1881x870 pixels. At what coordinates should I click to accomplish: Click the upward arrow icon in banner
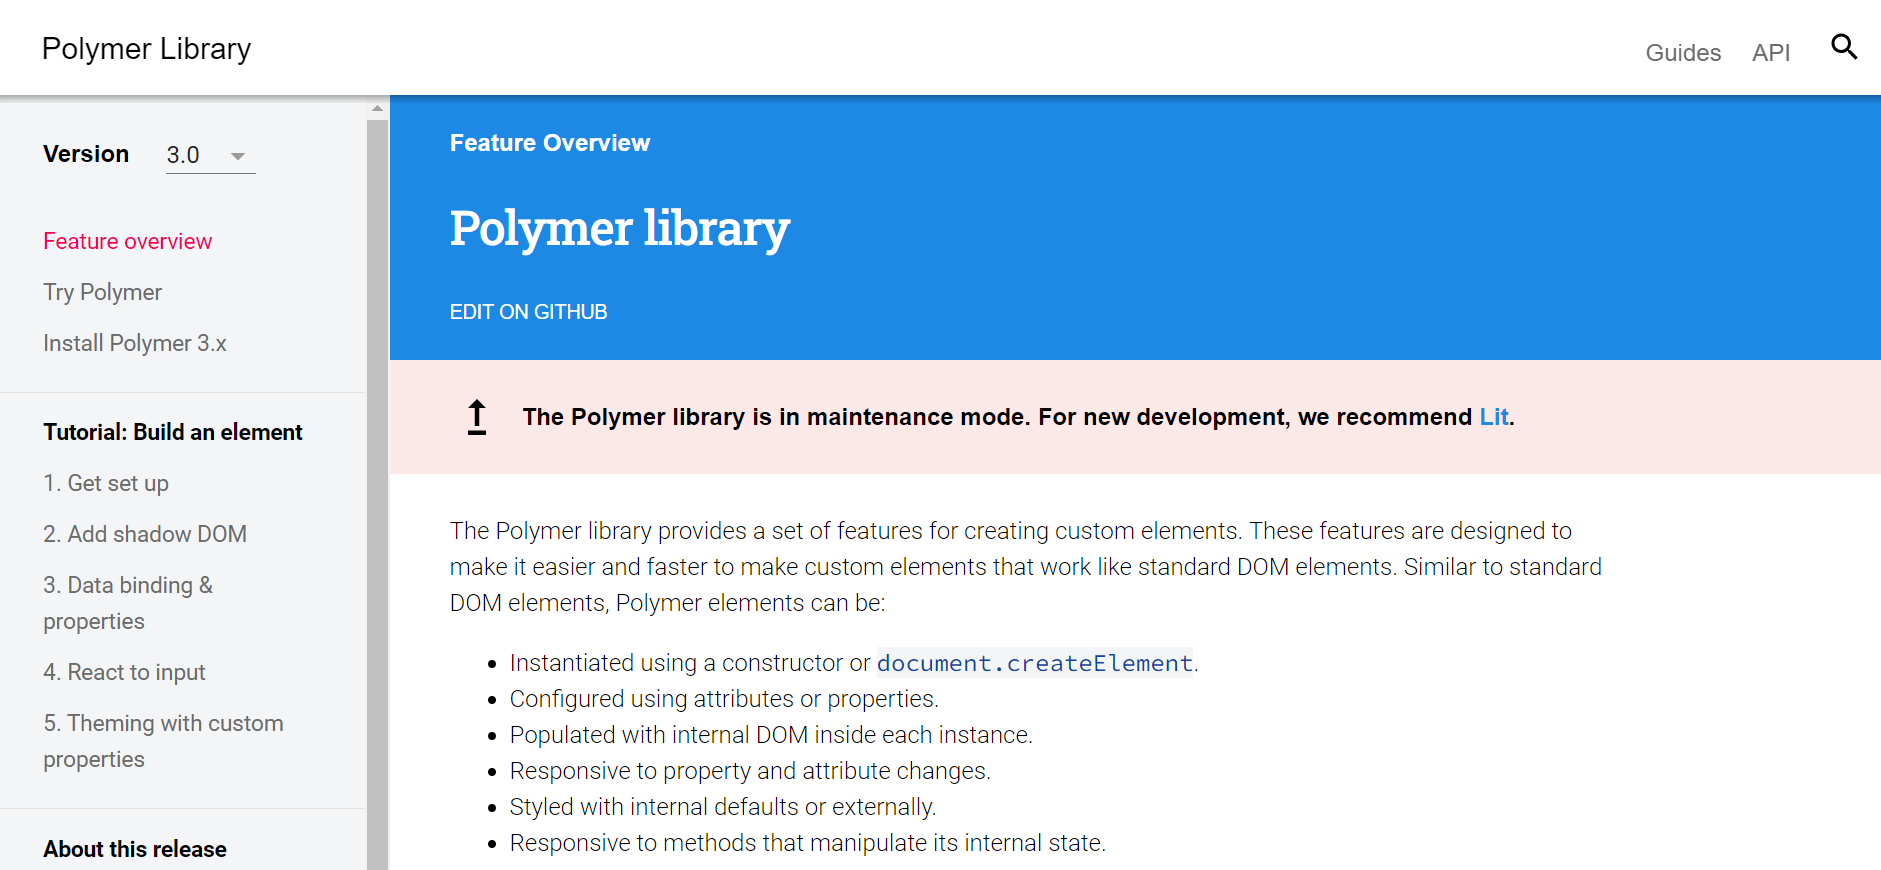(x=477, y=417)
